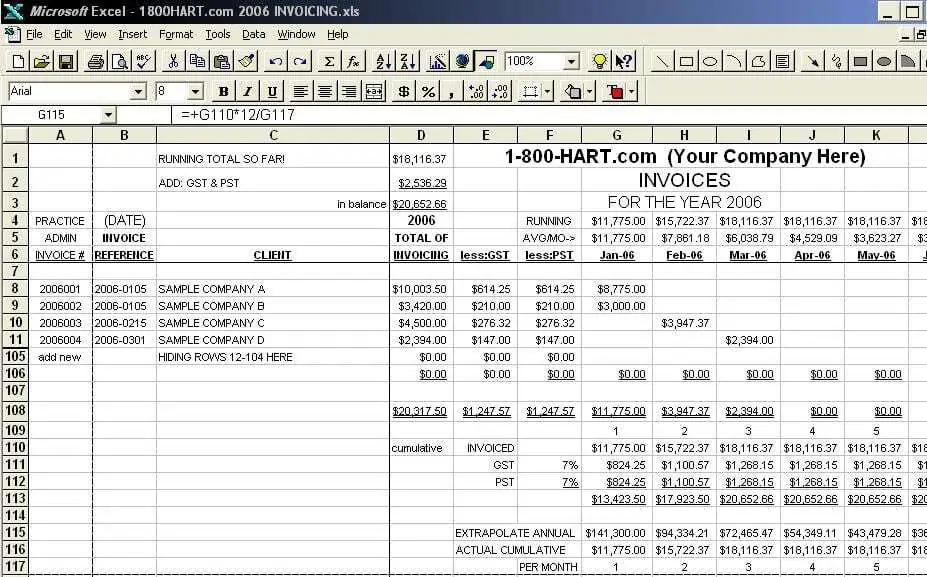Open the Function Wizard fx icon
Image resolution: width=927 pixels, height=577 pixels.
pyautogui.click(x=354, y=61)
